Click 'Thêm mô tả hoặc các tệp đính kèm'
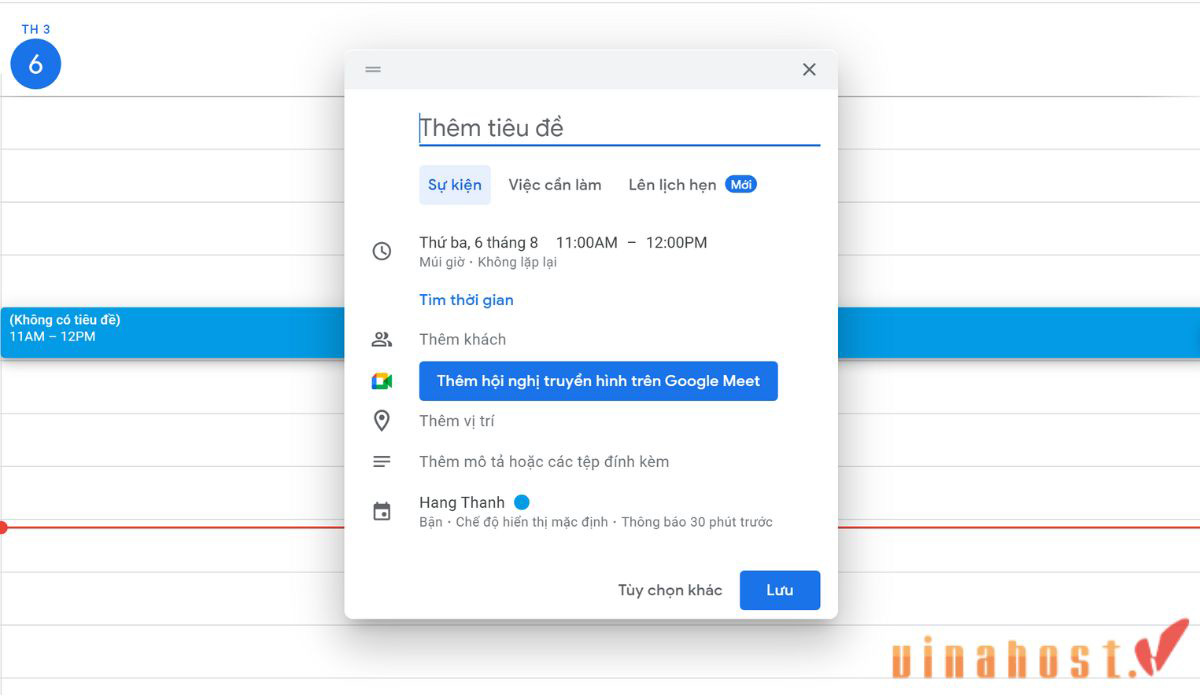This screenshot has height=700, width=1200. click(544, 462)
